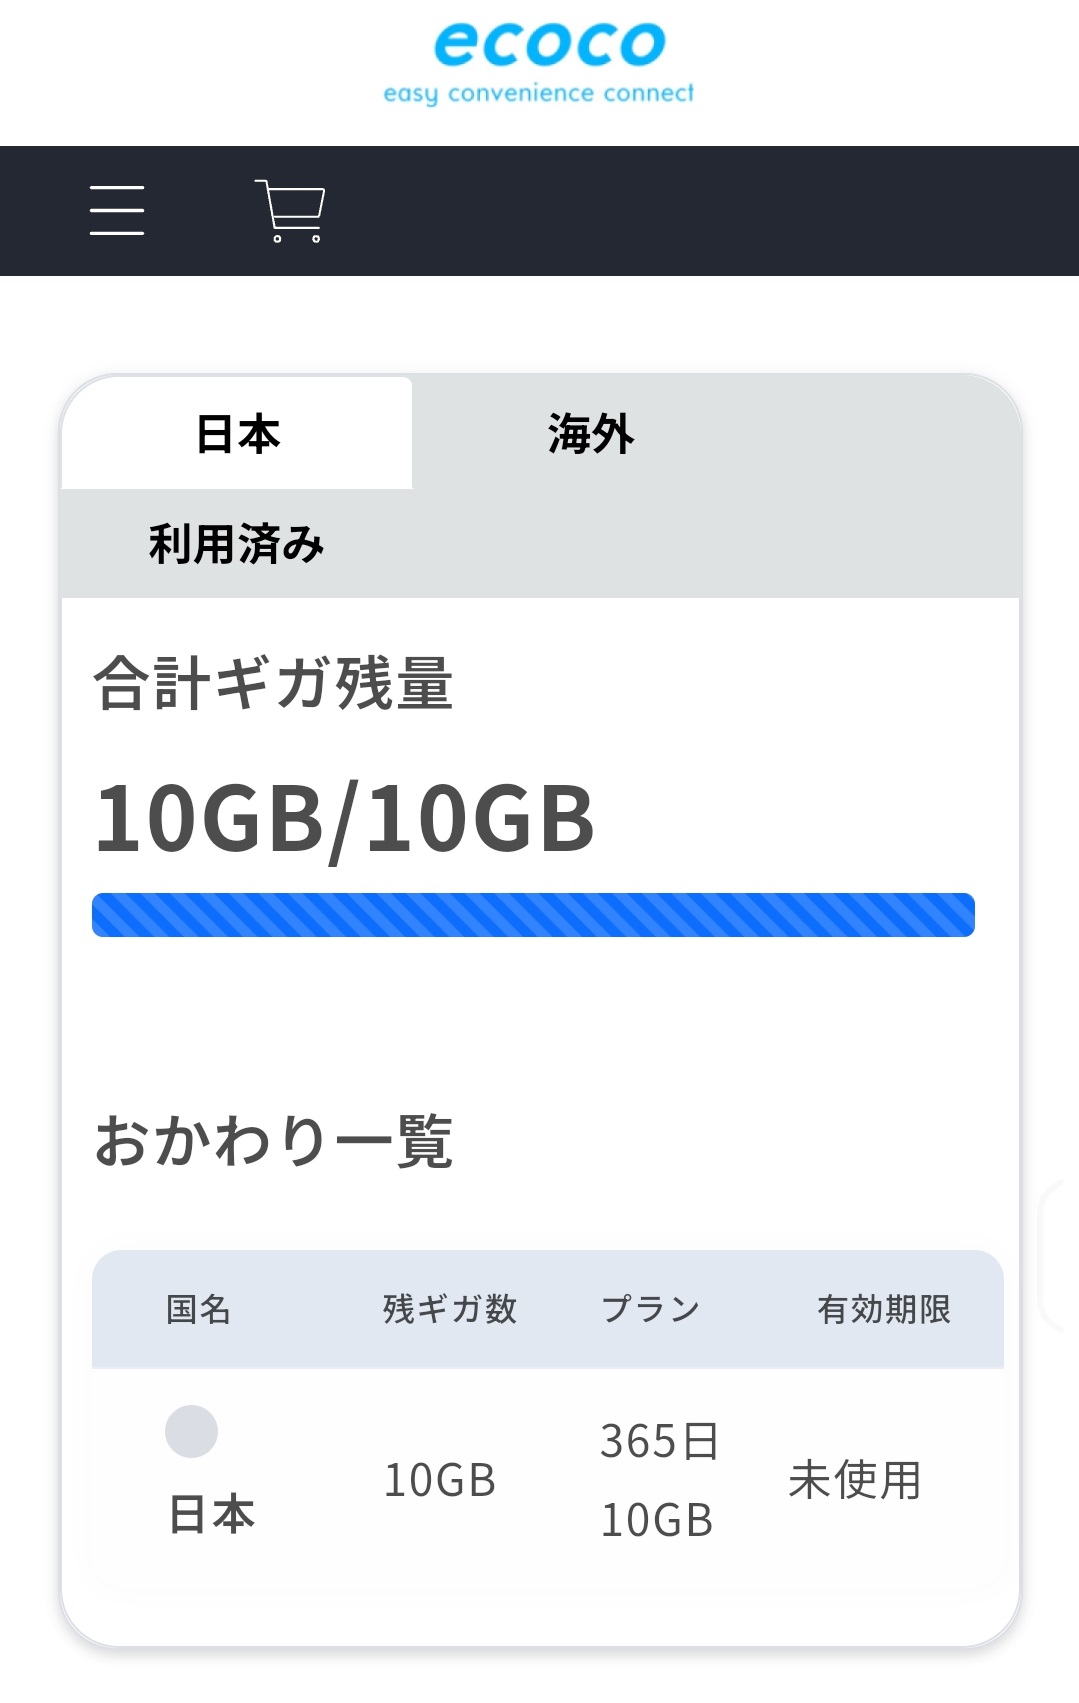
Task: Click the 残ギガ数 column header
Action: pos(450,1309)
